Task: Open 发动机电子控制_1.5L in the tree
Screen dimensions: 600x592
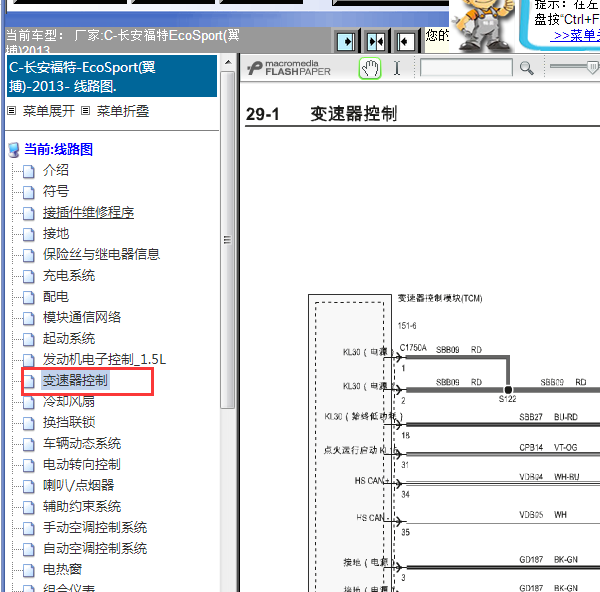Action: coord(104,359)
